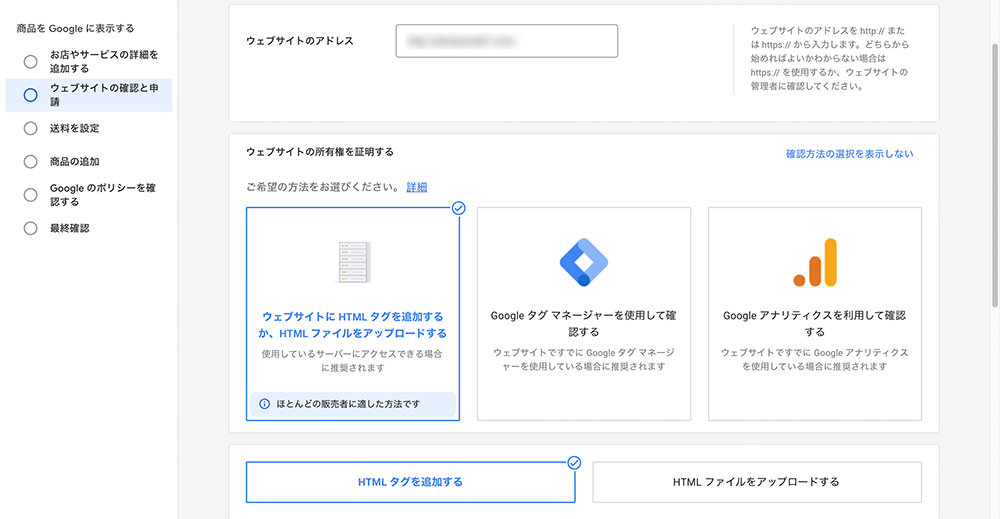Image resolution: width=1000 pixels, height=519 pixels.
Task: Select HTML ファイルをアップロードする option
Action: [x=757, y=482]
